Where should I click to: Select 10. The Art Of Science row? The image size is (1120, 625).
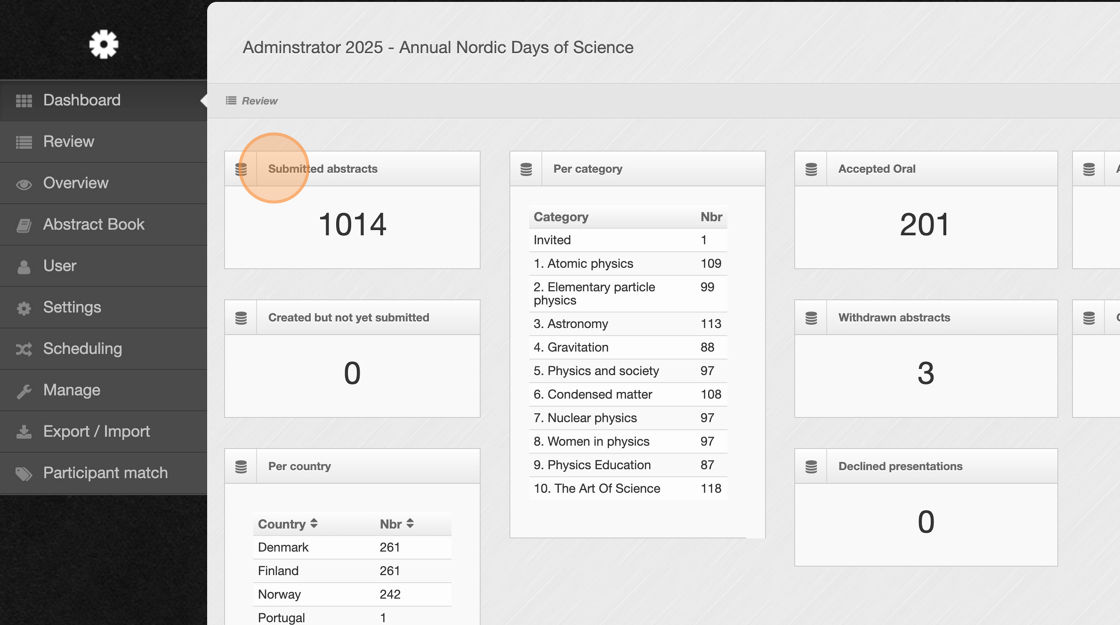tap(628, 489)
